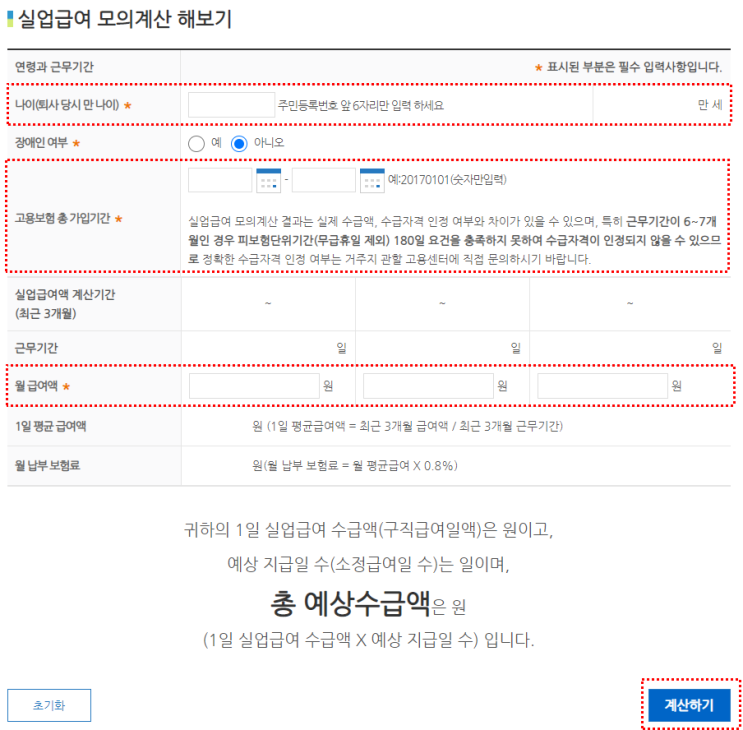Click the '근무기간' row label

[36, 348]
